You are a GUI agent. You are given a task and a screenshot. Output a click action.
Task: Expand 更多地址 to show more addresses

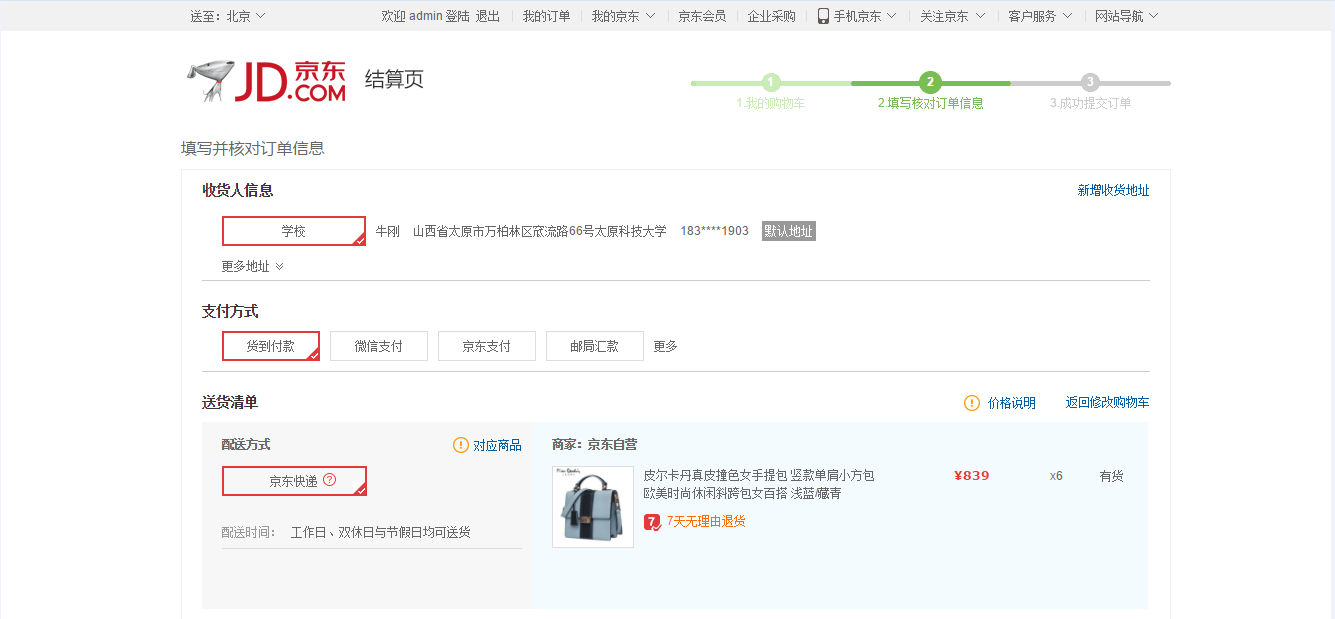click(x=253, y=266)
